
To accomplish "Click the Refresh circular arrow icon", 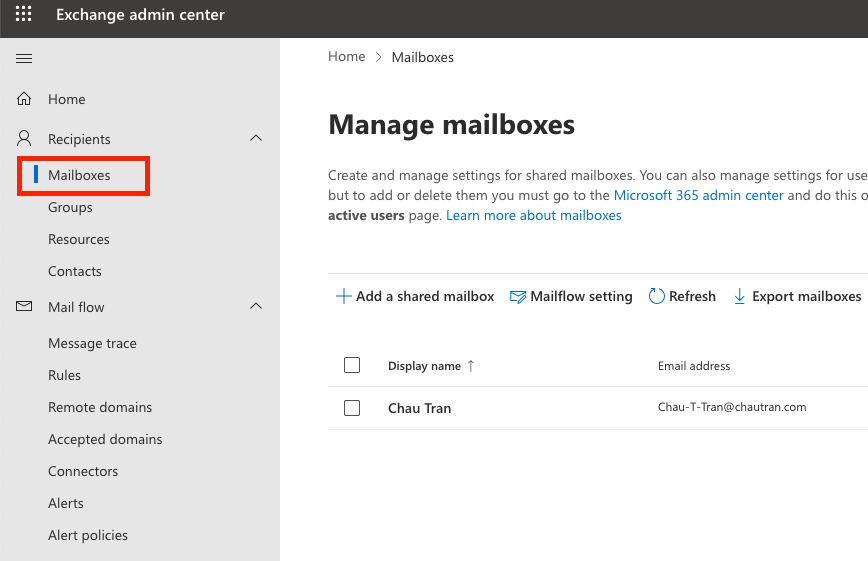I will 657,296.
